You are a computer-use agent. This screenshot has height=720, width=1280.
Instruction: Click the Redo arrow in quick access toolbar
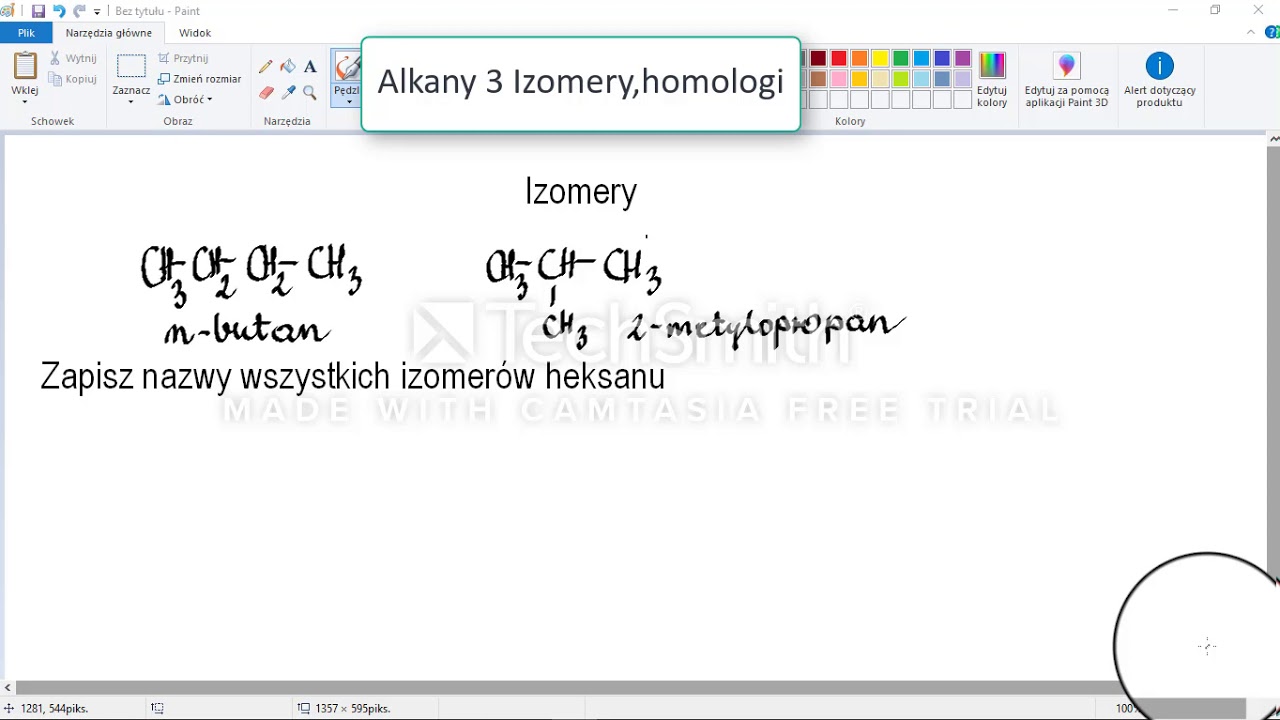point(79,11)
